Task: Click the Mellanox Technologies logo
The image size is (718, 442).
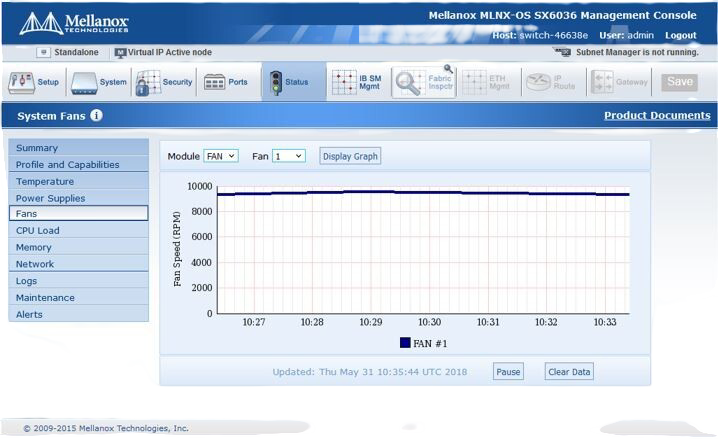Action: 74,23
